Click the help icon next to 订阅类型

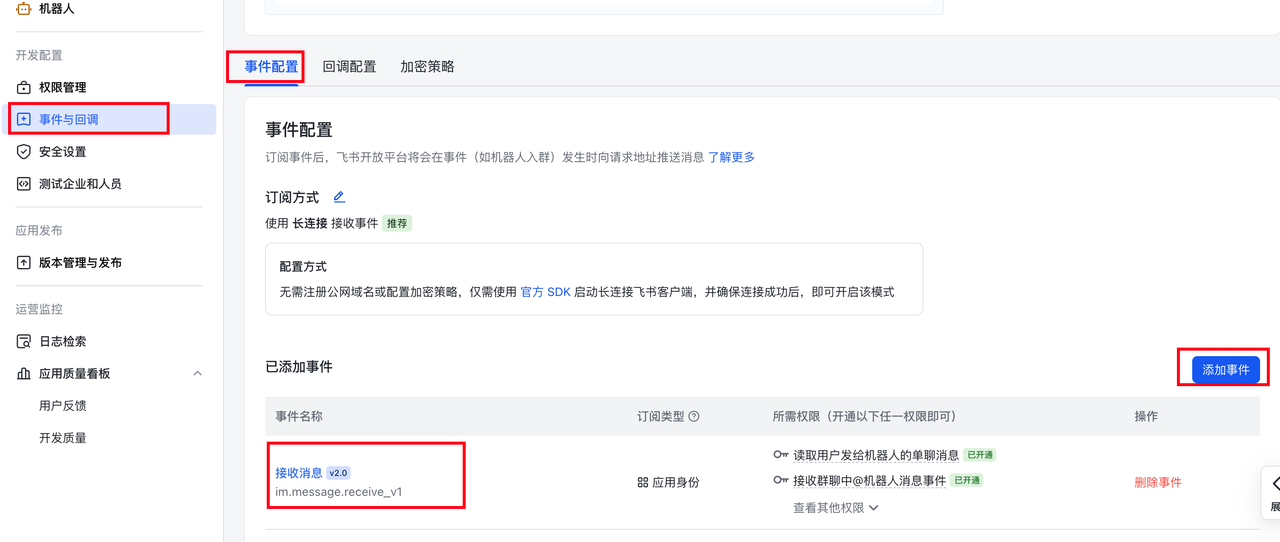point(694,416)
